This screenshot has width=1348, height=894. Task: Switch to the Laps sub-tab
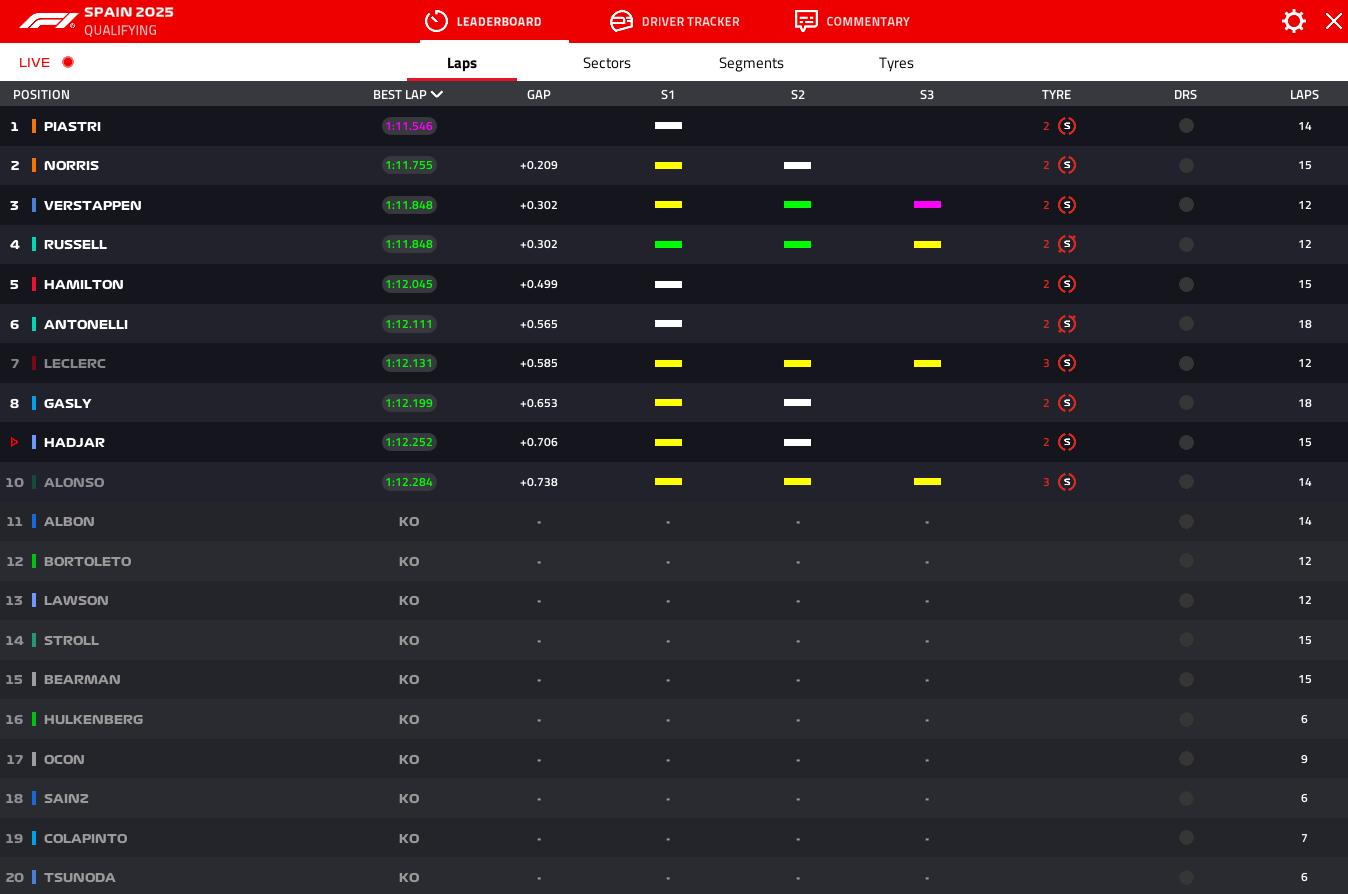pyautogui.click(x=462, y=63)
